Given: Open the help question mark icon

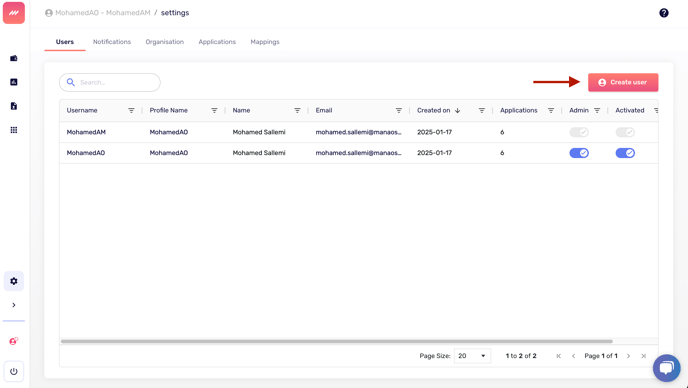Looking at the screenshot, I should [x=664, y=13].
